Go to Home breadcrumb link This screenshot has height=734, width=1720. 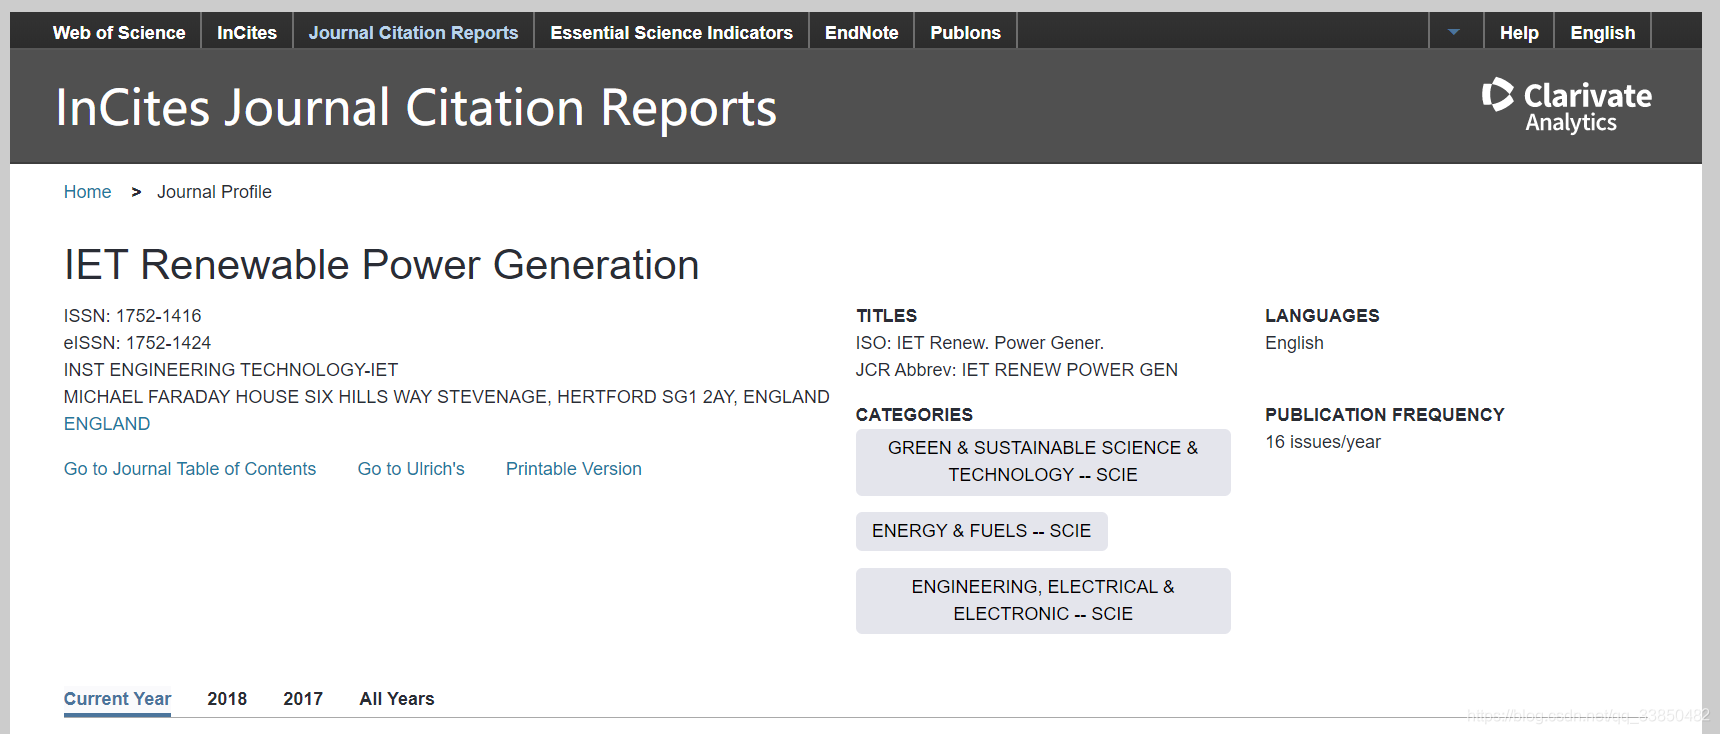pyautogui.click(x=87, y=192)
